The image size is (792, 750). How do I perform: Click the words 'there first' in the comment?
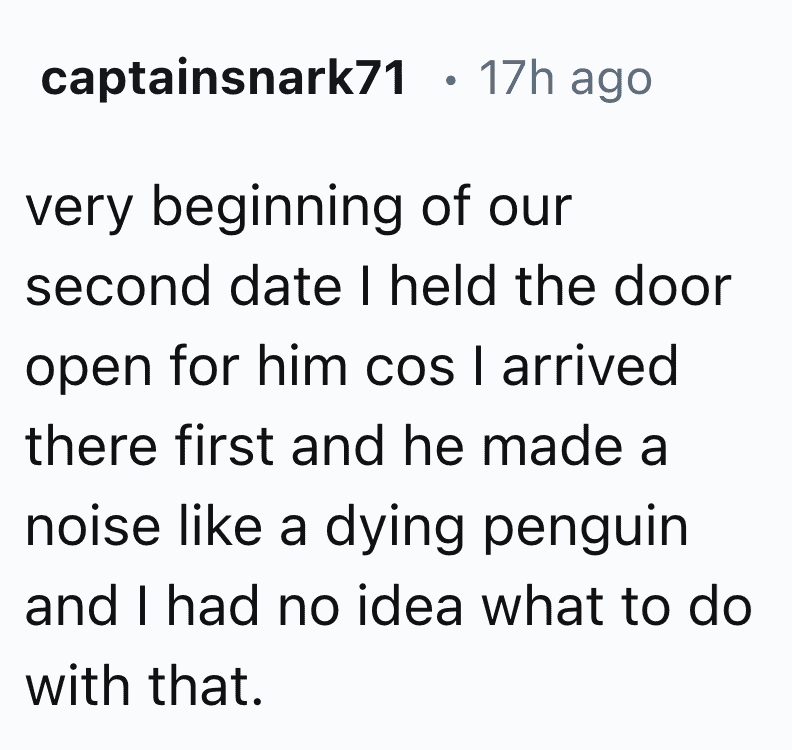coord(150,446)
